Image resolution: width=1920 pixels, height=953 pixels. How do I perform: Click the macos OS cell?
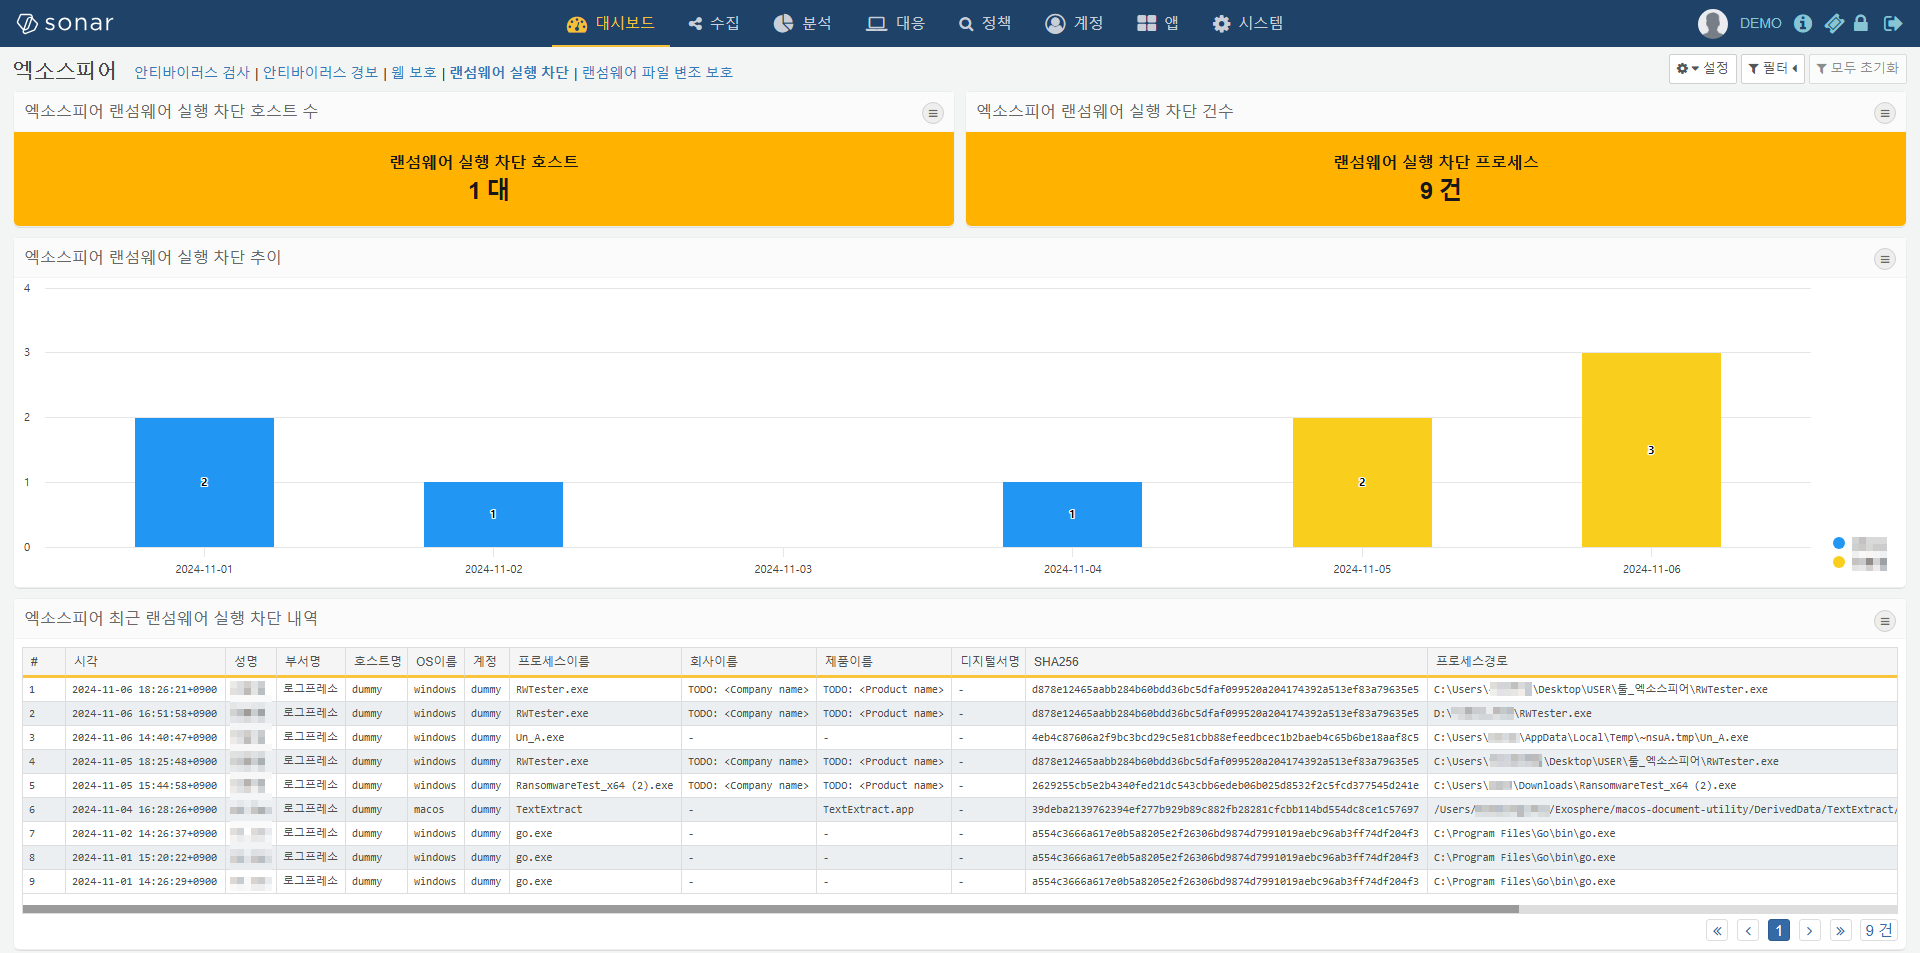[435, 810]
